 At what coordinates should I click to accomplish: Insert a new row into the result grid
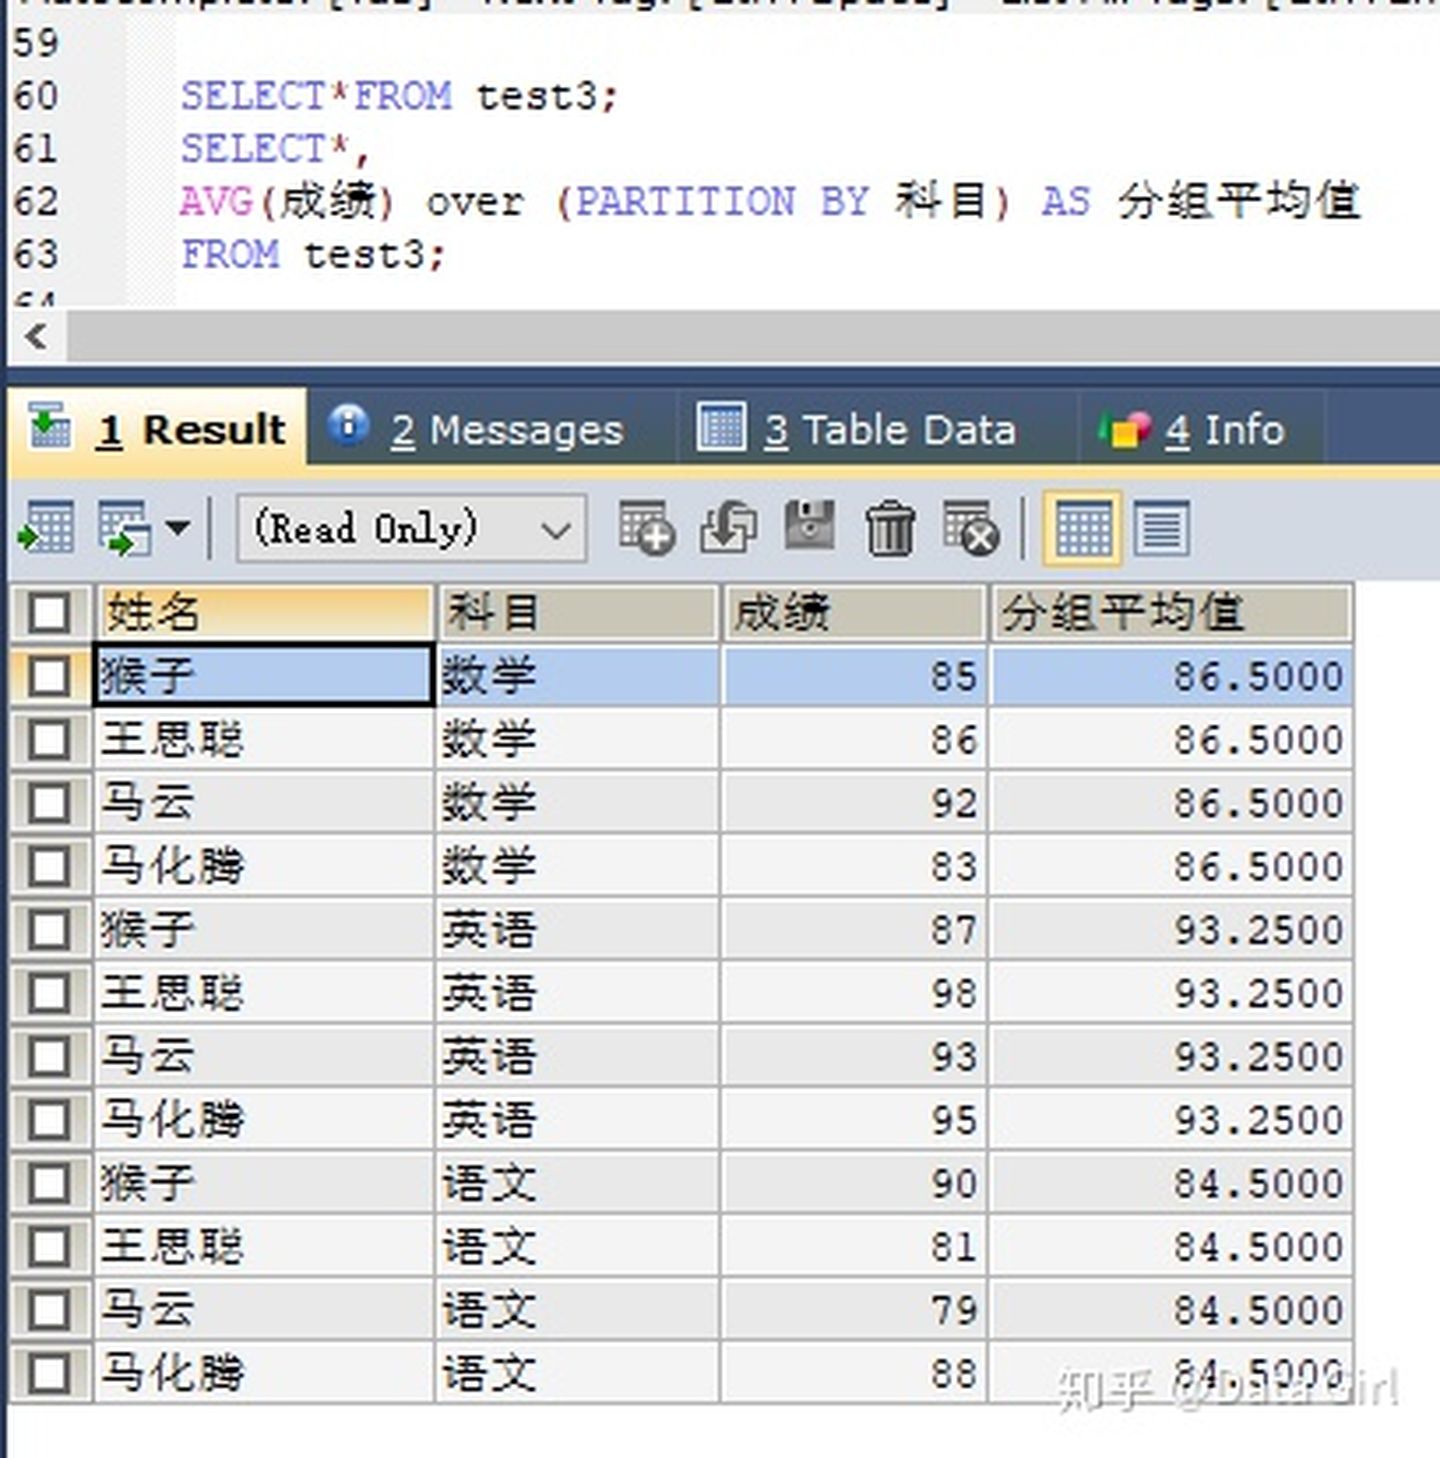pyautogui.click(x=645, y=528)
